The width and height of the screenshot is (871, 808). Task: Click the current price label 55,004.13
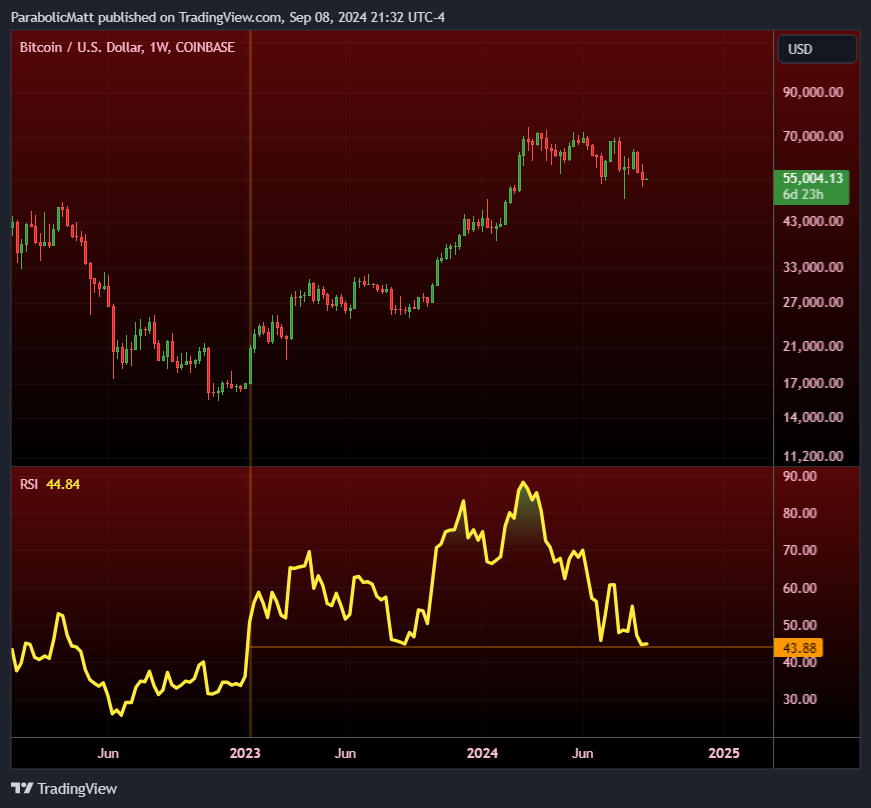[x=812, y=178]
